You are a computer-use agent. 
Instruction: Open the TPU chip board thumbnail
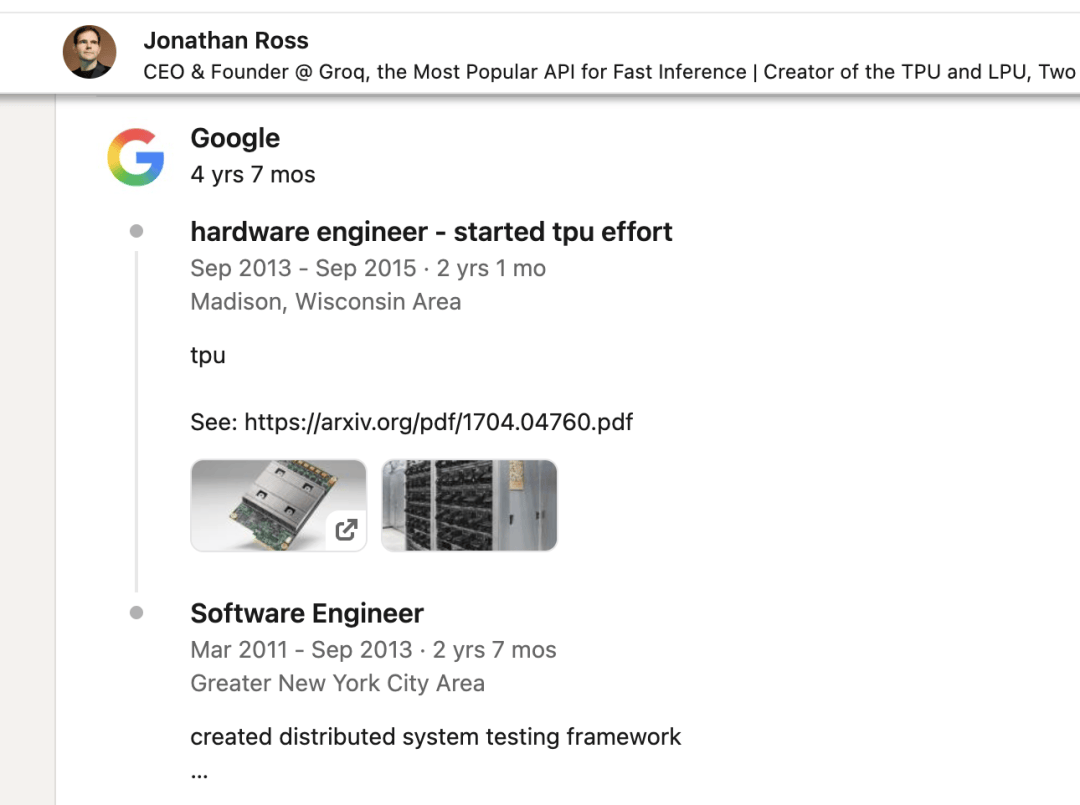[270, 504]
